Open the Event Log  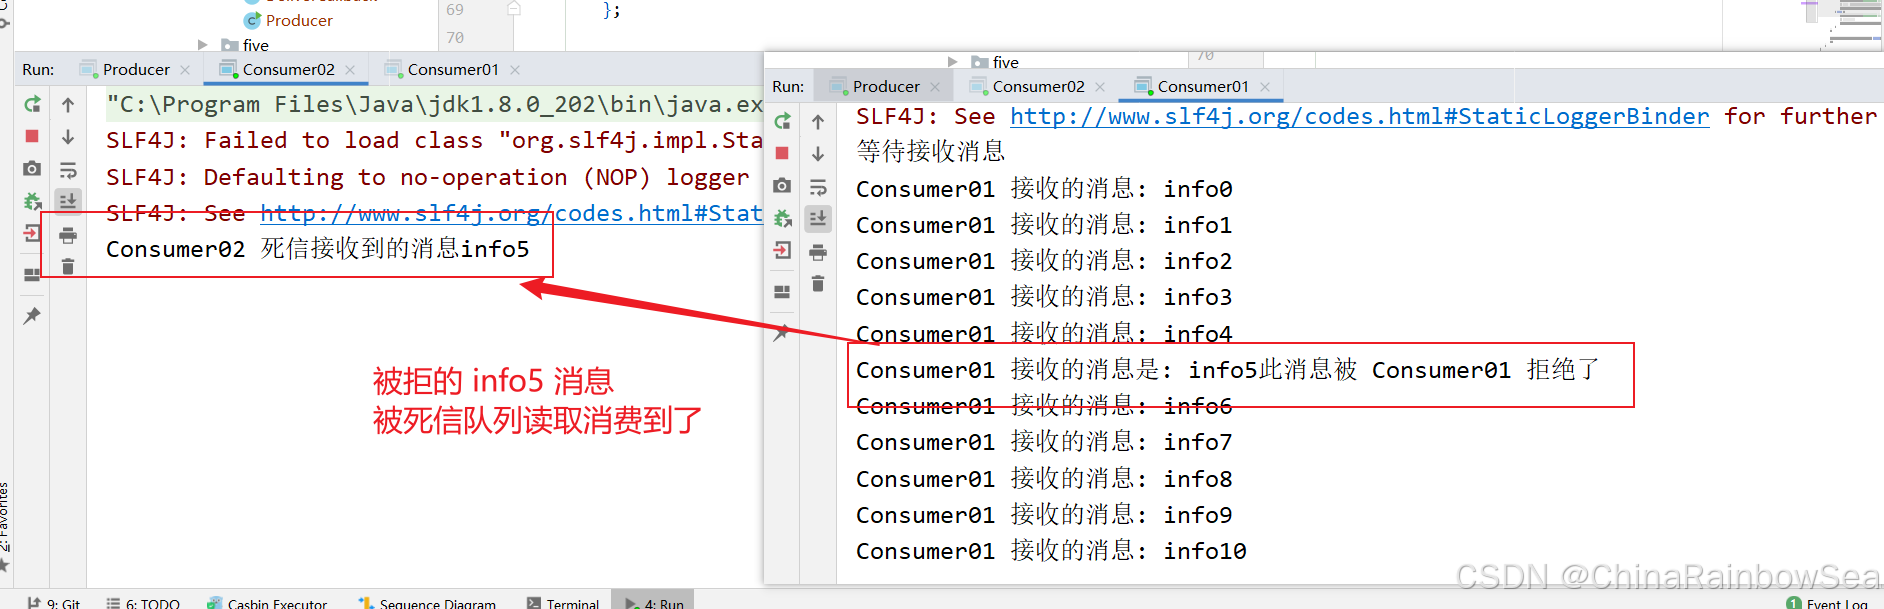pos(1828,602)
